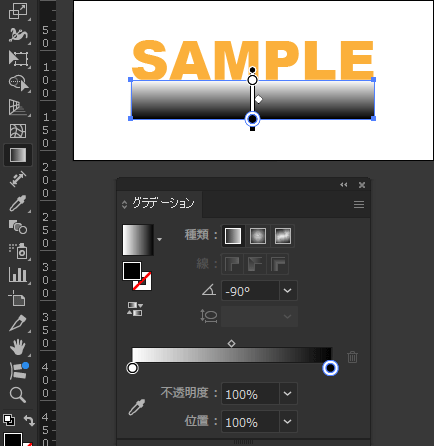Click the white stop on the canvas gradient annotator

point(252,80)
